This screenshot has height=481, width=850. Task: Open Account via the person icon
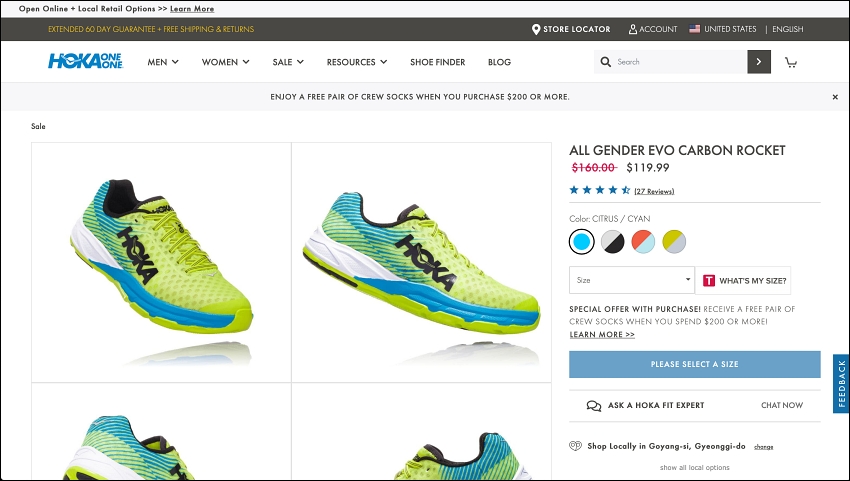coord(633,29)
